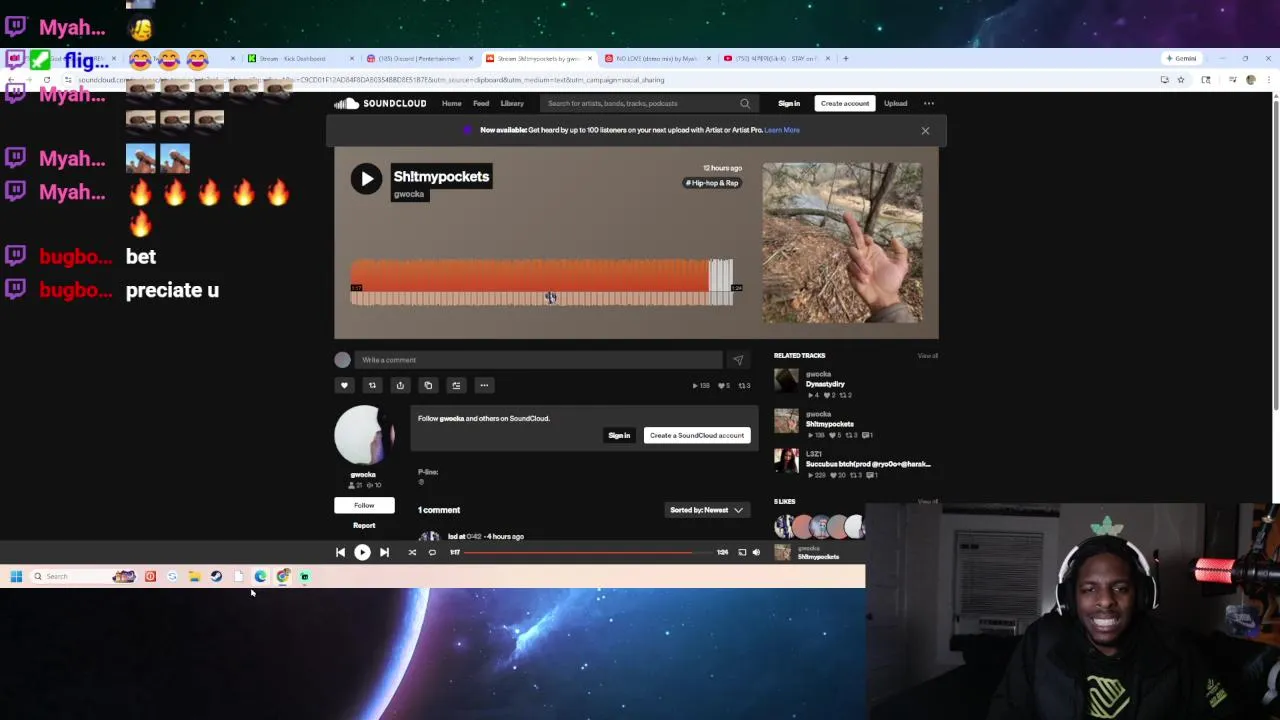Click Sign in in the SoundCloud header
The height and width of the screenshot is (720, 1280).
point(789,103)
